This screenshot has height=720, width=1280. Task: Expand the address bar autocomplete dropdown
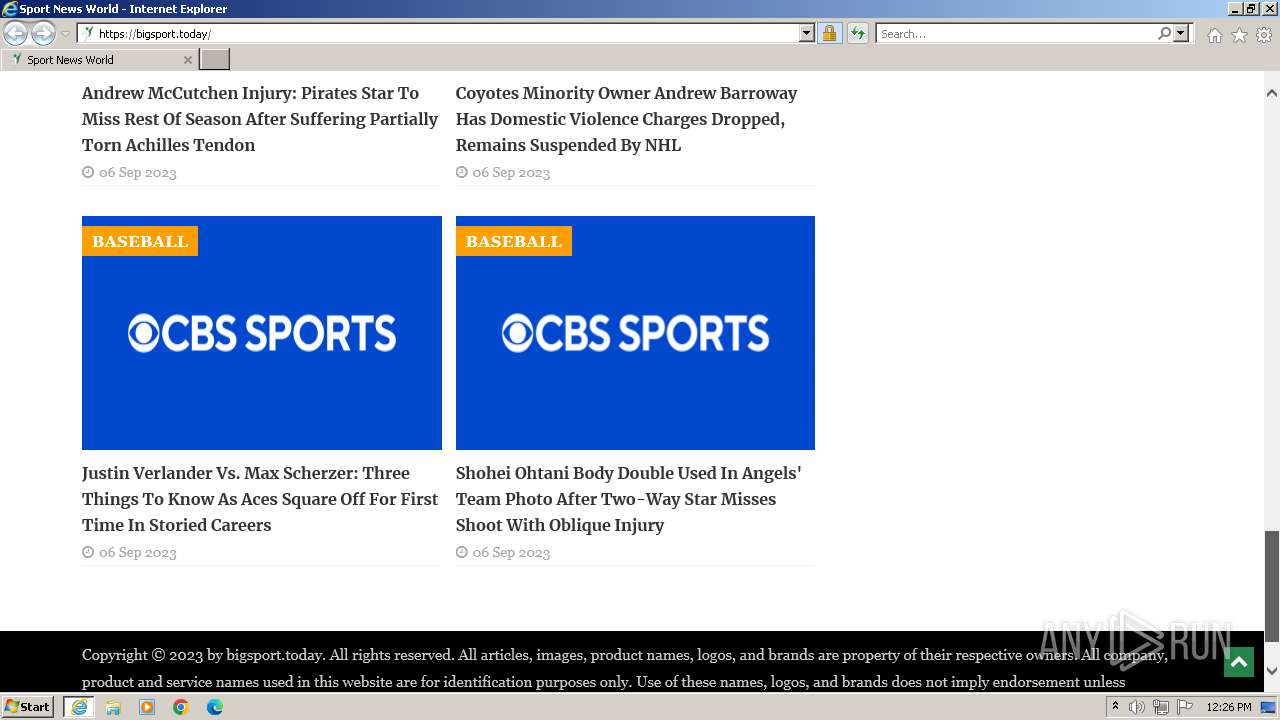click(x=807, y=34)
